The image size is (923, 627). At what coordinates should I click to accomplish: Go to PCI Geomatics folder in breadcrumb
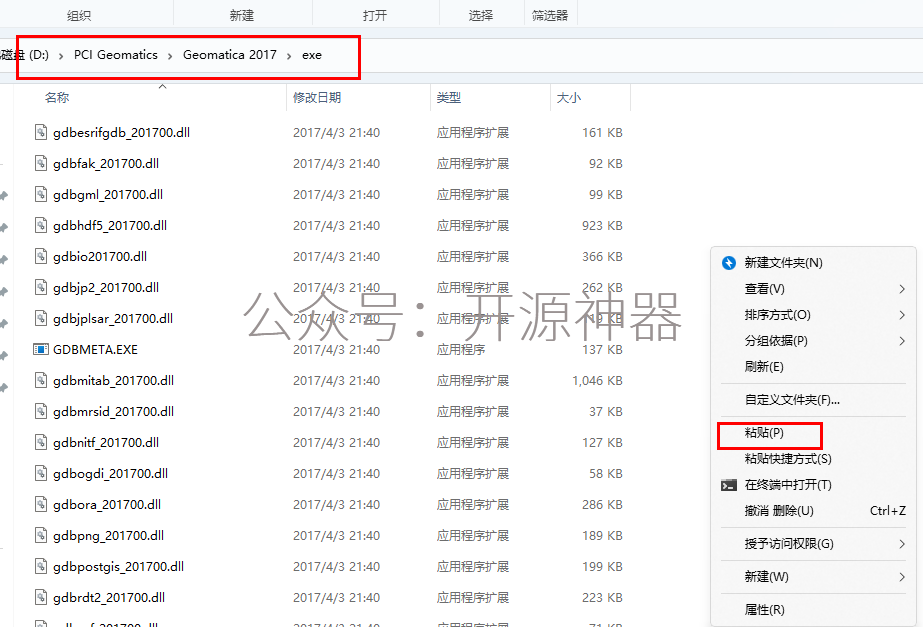pyautogui.click(x=116, y=55)
